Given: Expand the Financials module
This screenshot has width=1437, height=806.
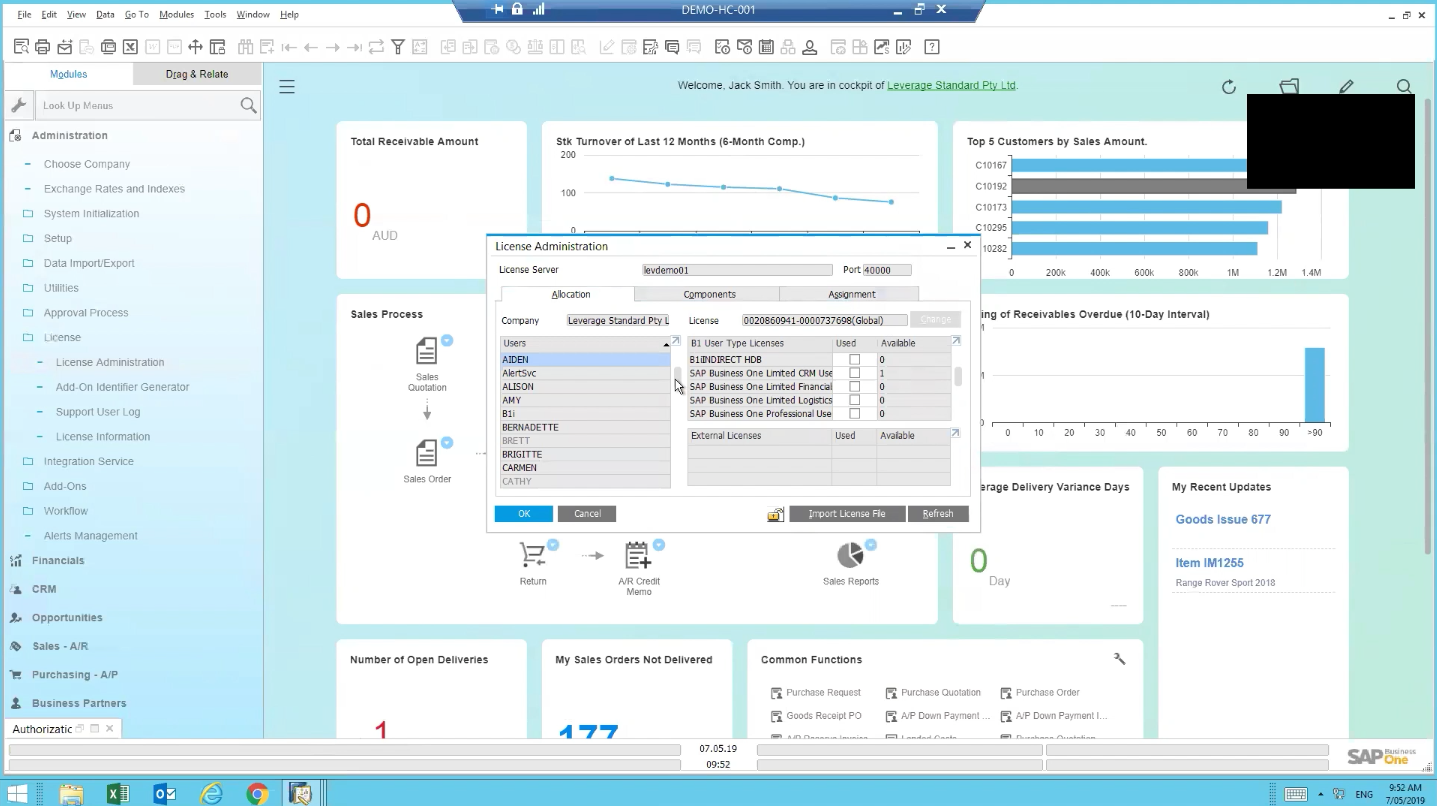Looking at the screenshot, I should pyautogui.click(x=58, y=561).
